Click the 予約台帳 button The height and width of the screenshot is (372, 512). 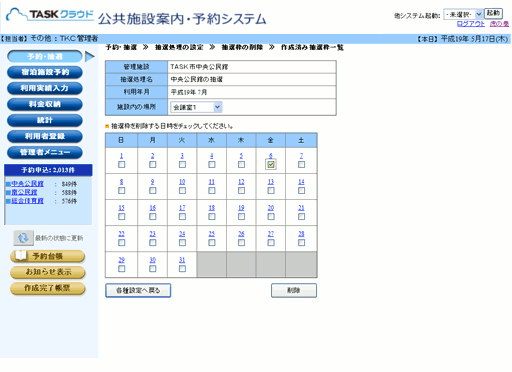pyautogui.click(x=47, y=256)
